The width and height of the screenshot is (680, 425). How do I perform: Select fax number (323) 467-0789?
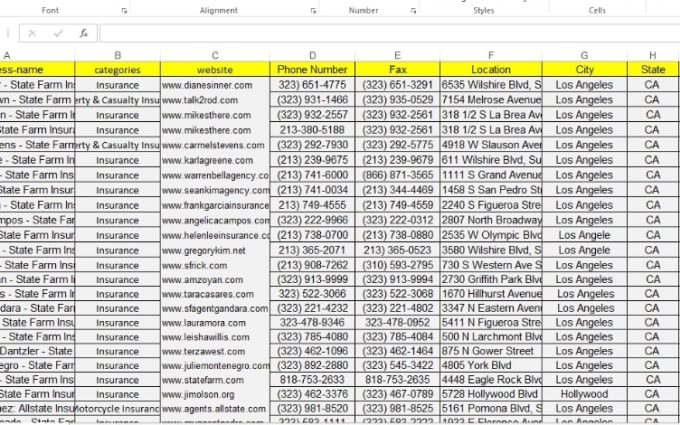[x=397, y=395]
